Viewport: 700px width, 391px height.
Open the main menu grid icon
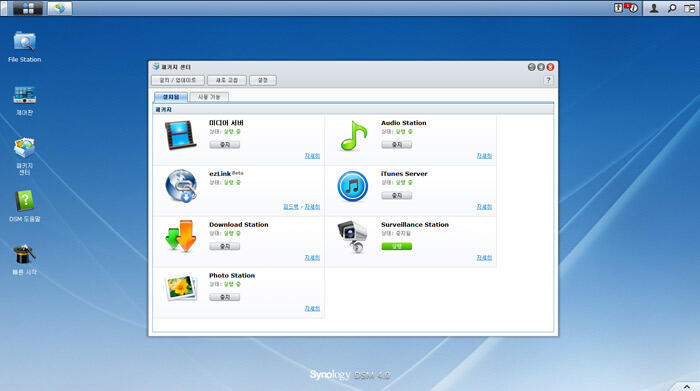pyautogui.click(x=28, y=8)
